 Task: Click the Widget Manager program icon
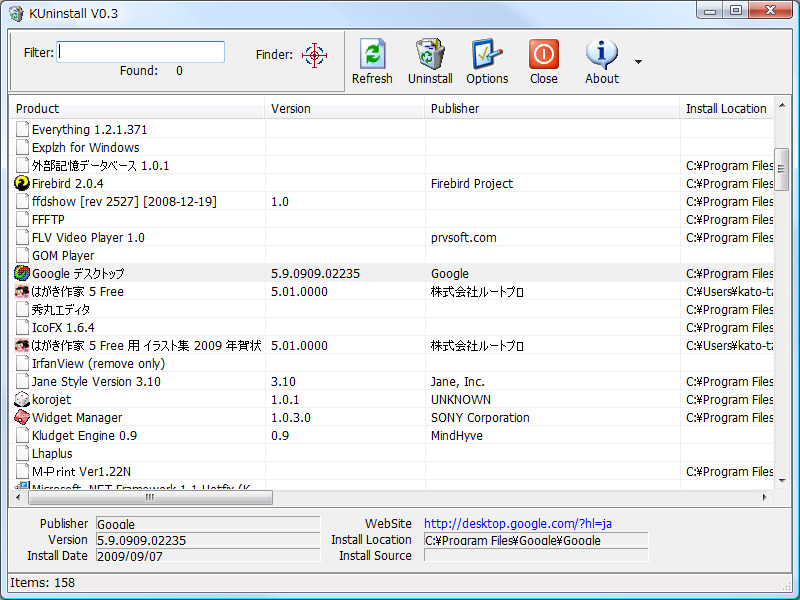(21, 417)
